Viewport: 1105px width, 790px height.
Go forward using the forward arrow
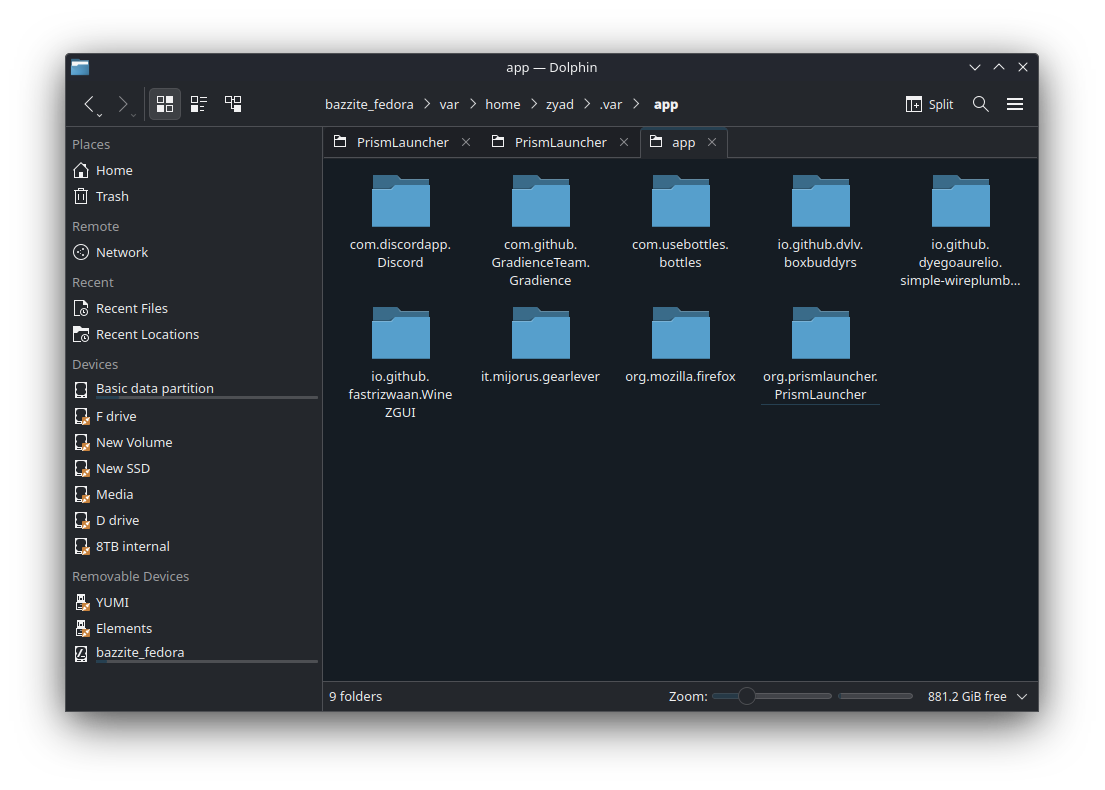click(x=123, y=104)
